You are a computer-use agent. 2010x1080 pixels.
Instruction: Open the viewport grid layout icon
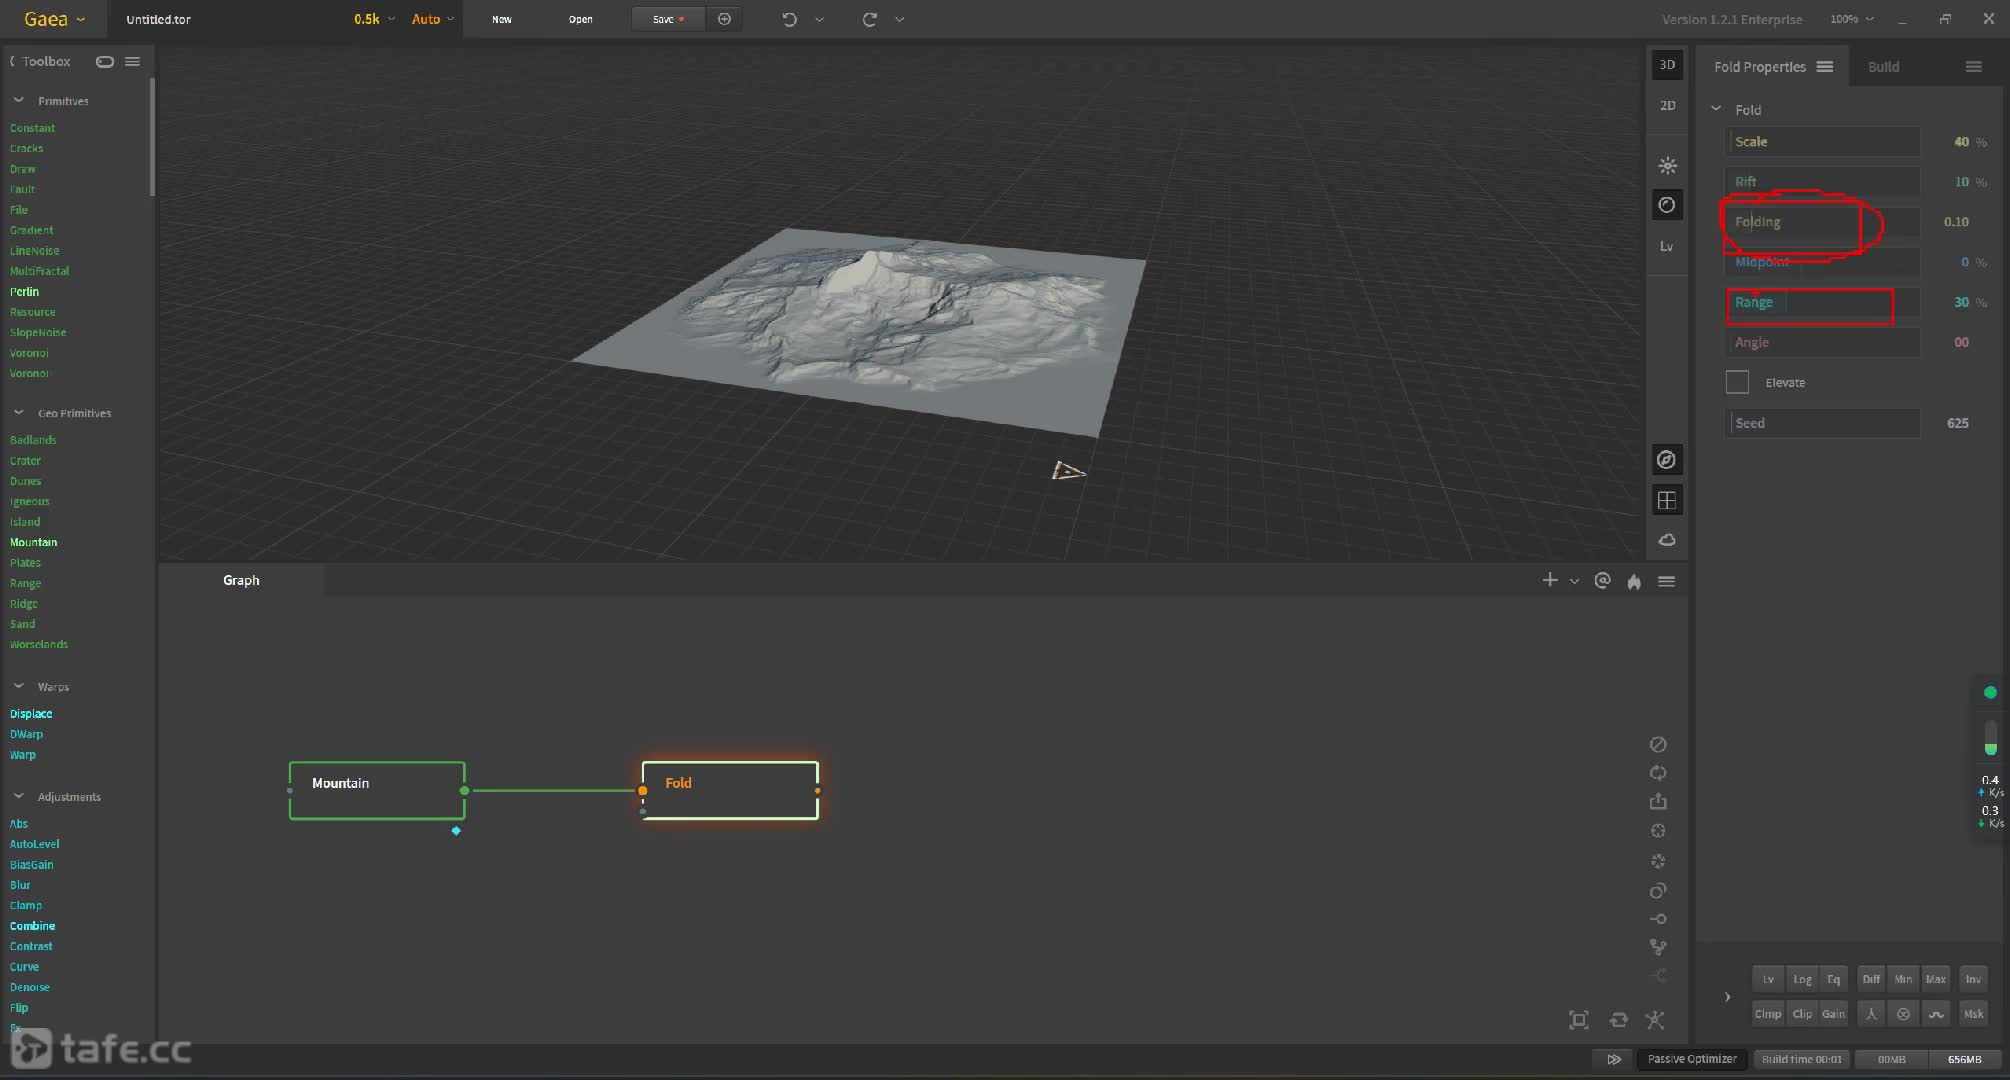(1666, 500)
